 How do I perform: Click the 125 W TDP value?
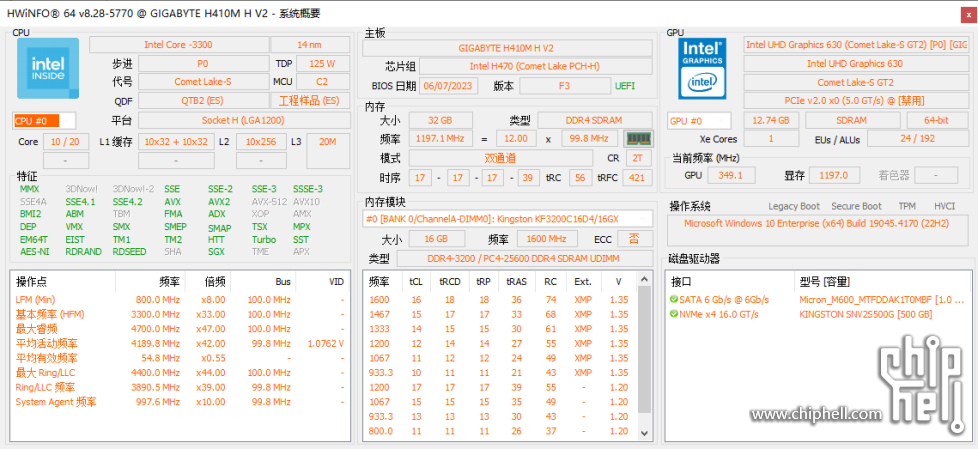pyautogui.click(x=322, y=64)
